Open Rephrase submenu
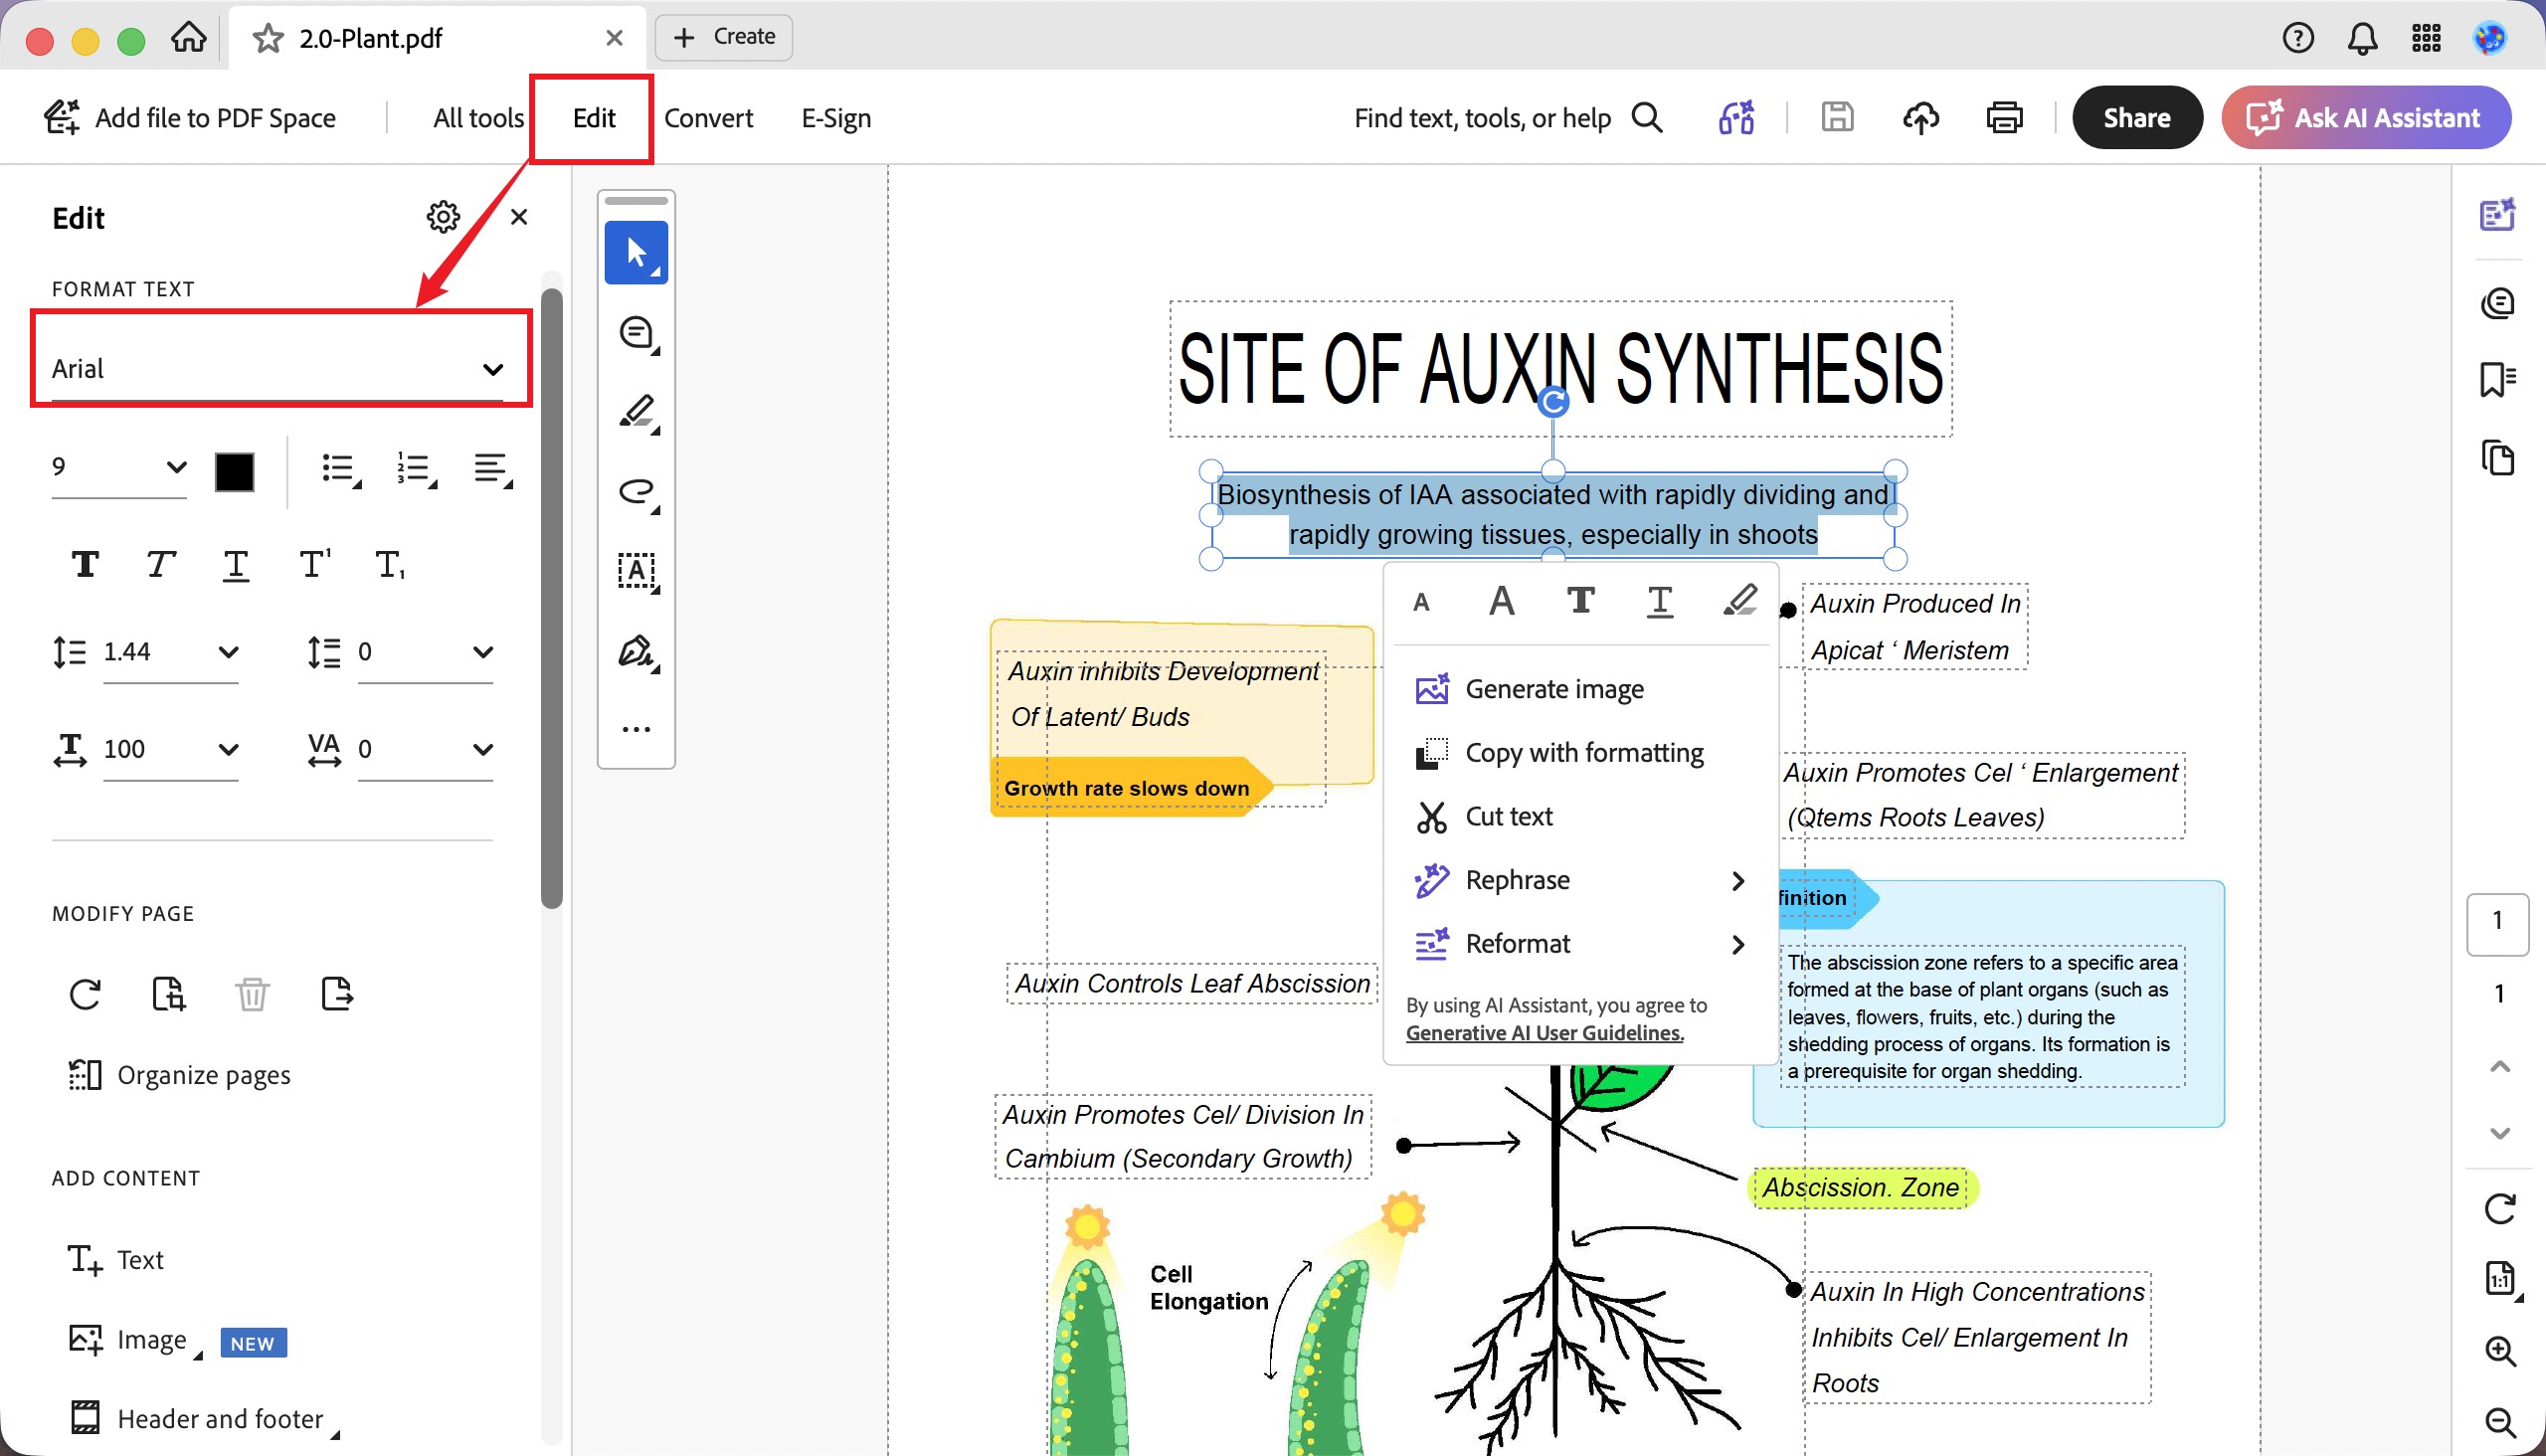The image size is (2546, 1456). (1580, 880)
